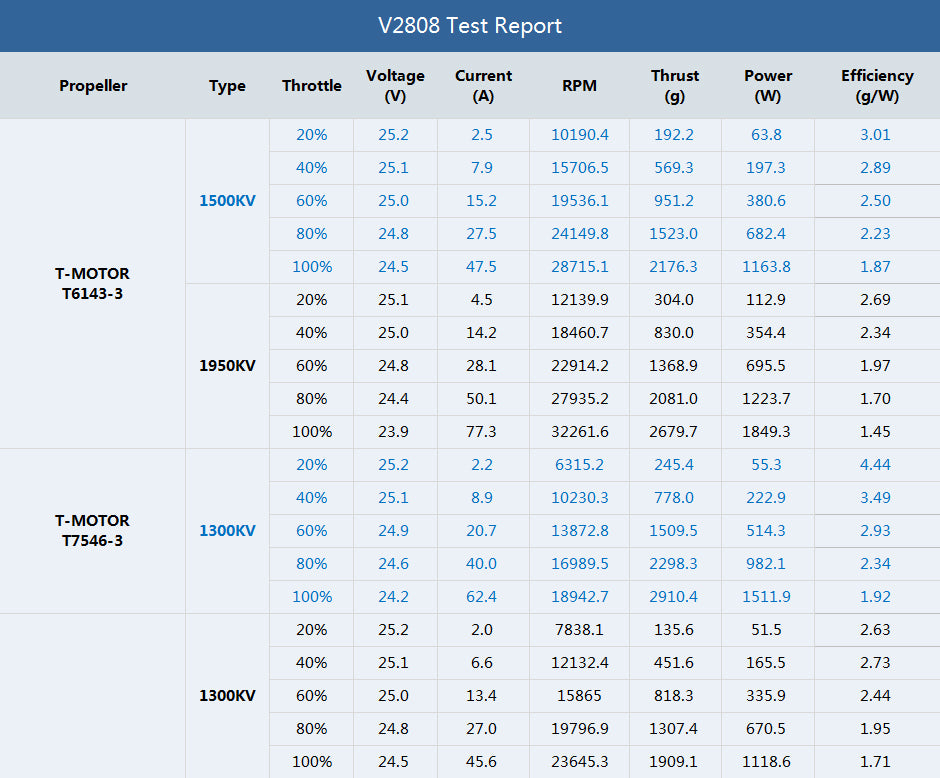
Task: Select the Propeller column header
Action: (93, 86)
